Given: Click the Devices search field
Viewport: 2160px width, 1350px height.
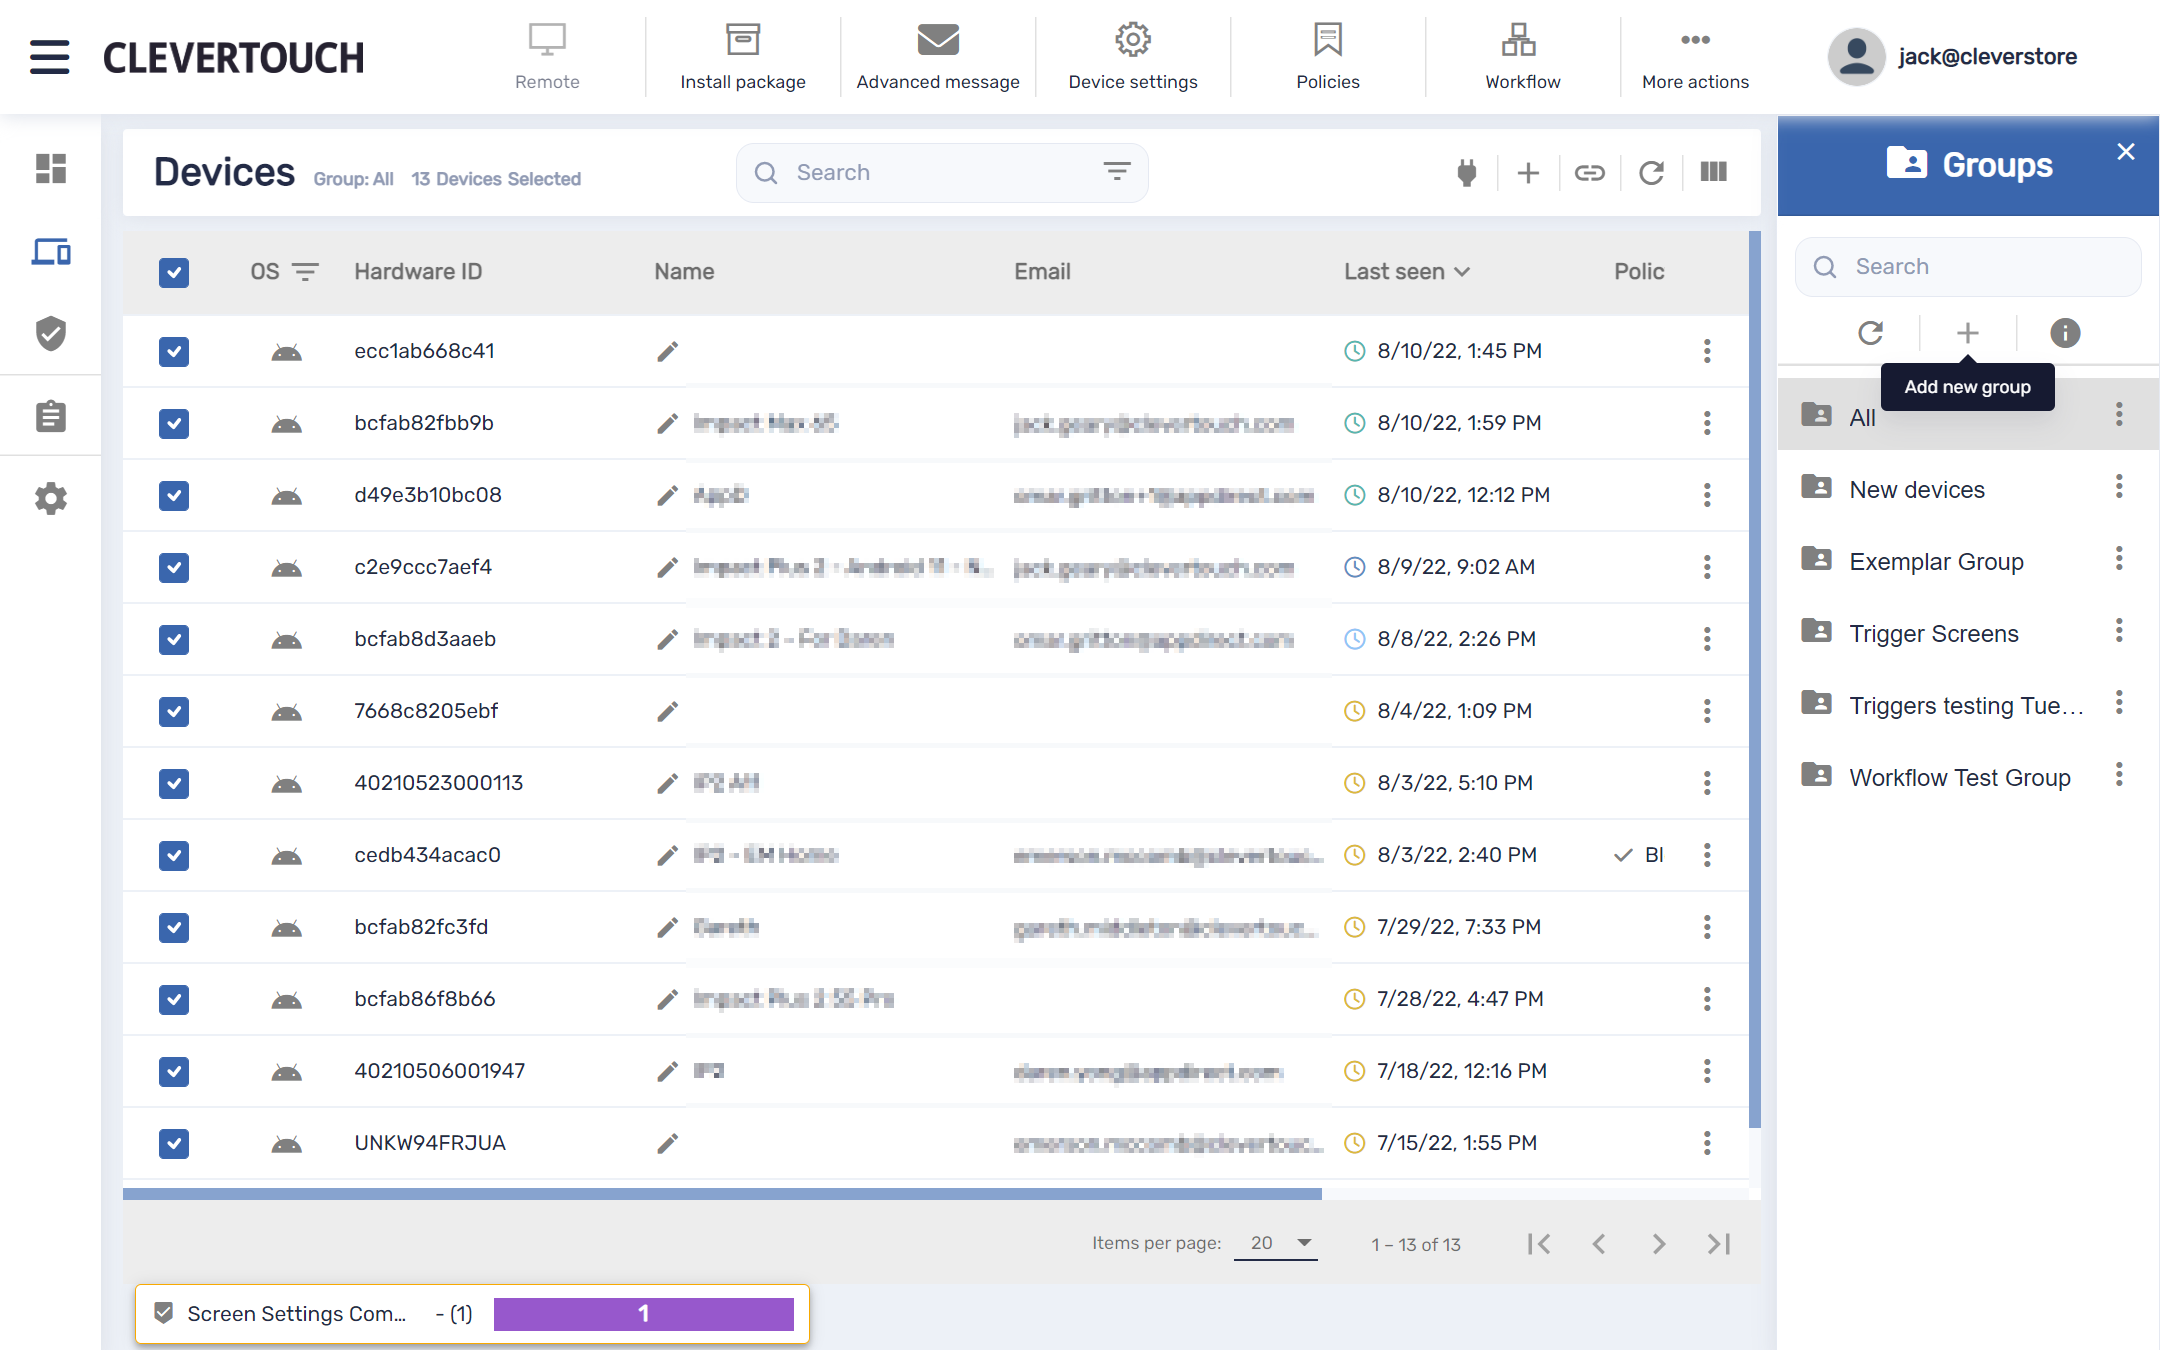Looking at the screenshot, I should (x=942, y=173).
